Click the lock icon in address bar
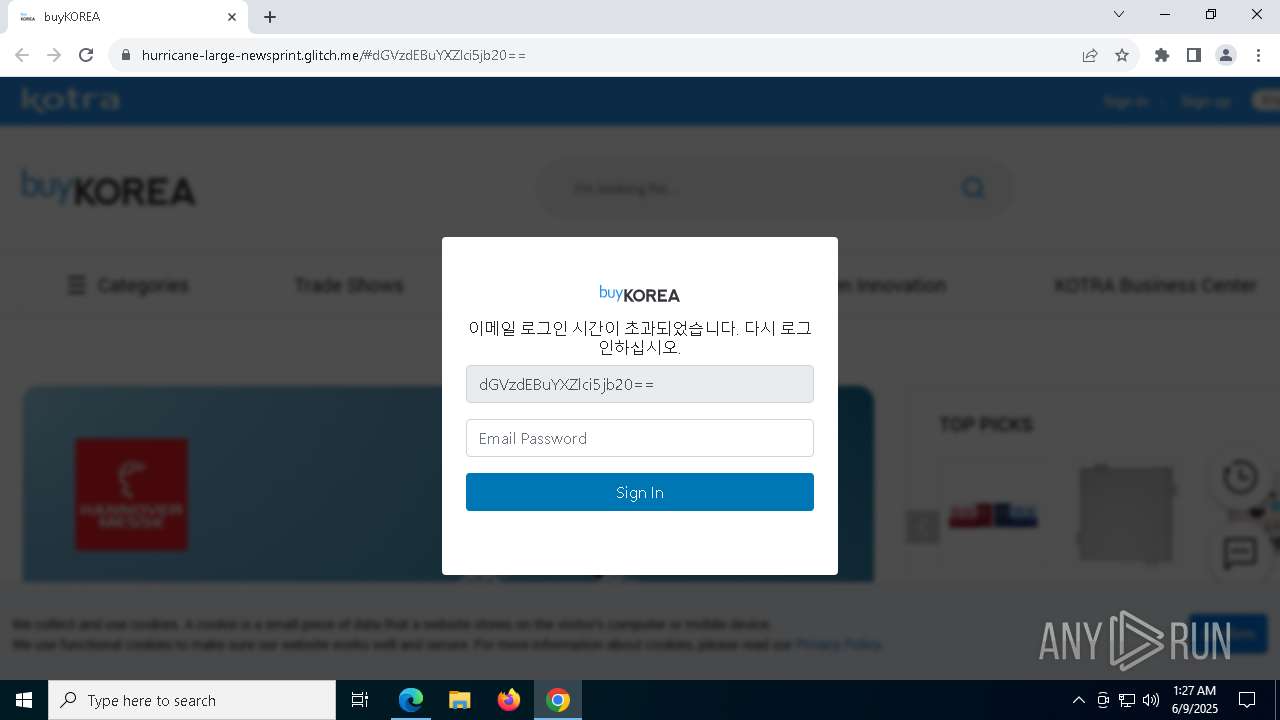 point(126,55)
